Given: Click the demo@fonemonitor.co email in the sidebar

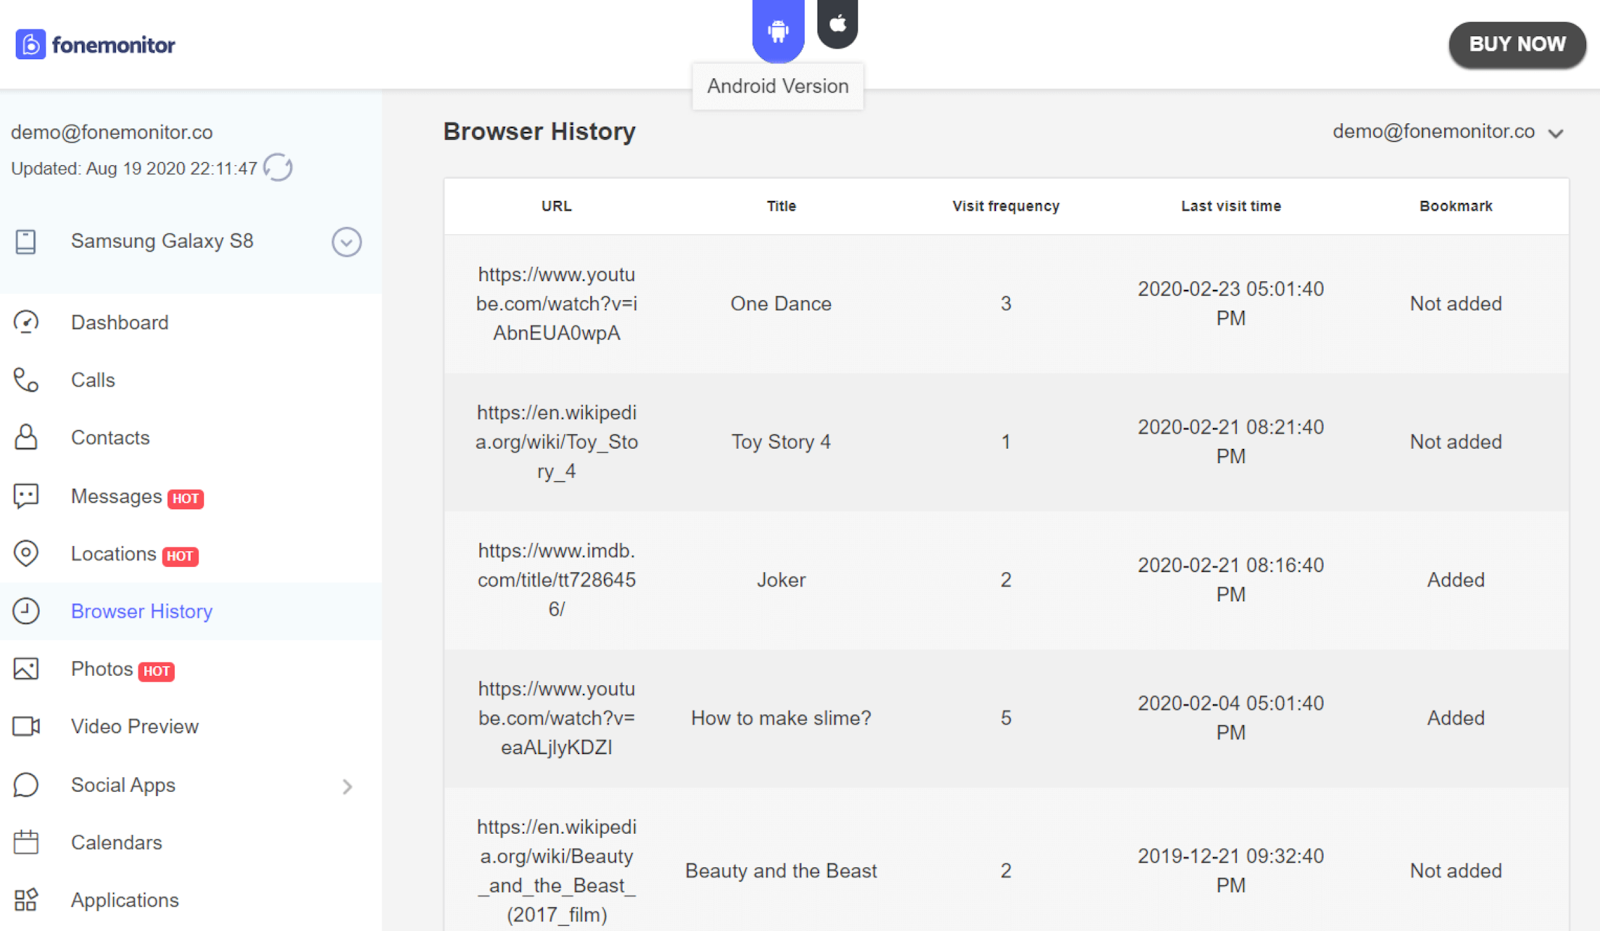Looking at the screenshot, I should coord(112,132).
